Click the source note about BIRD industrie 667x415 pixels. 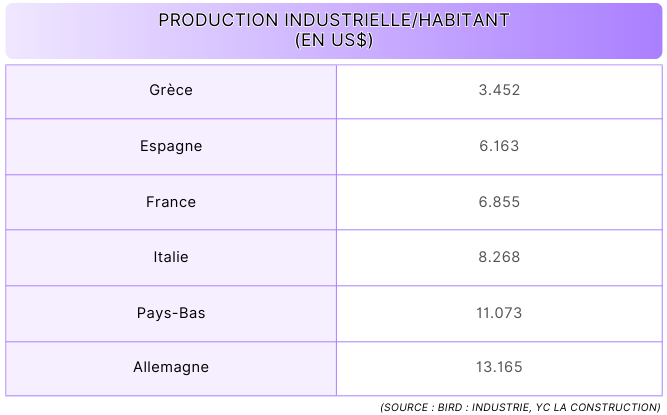click(520, 407)
